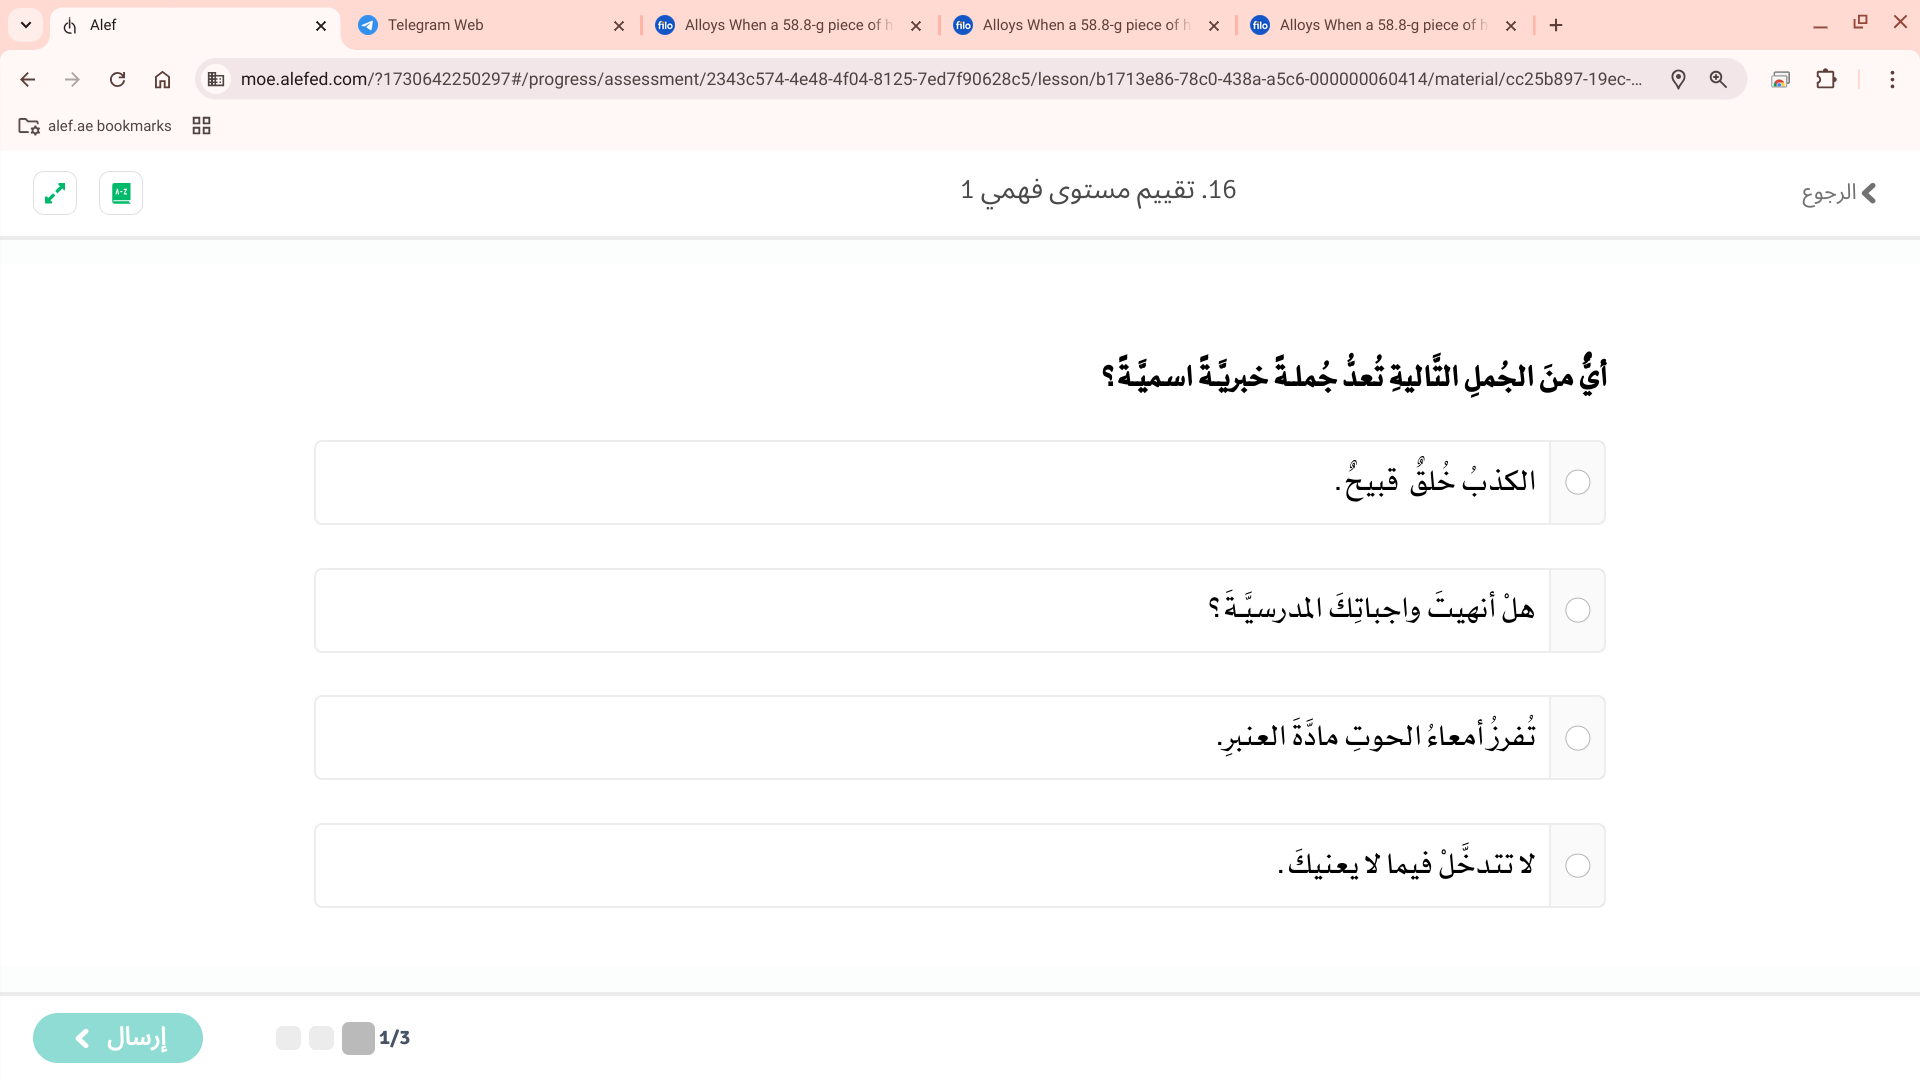The width and height of the screenshot is (1920, 1080).
Task: Click the current question progress square
Action: click(x=358, y=1038)
